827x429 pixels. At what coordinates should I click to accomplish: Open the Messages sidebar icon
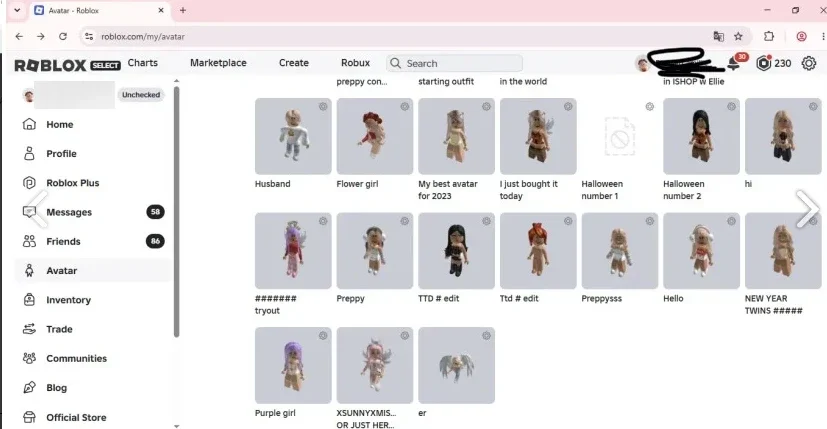click(x=30, y=212)
